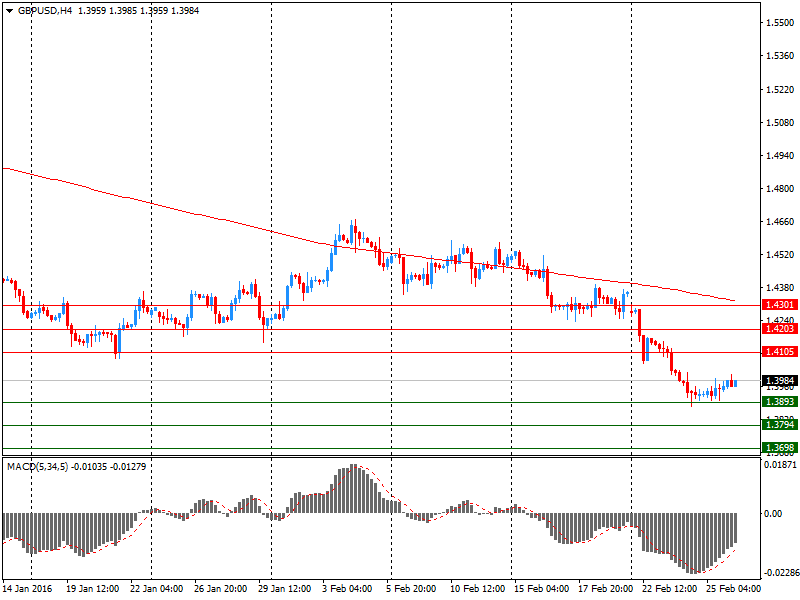Click the 29 Jan 12:00 time label

284,589
